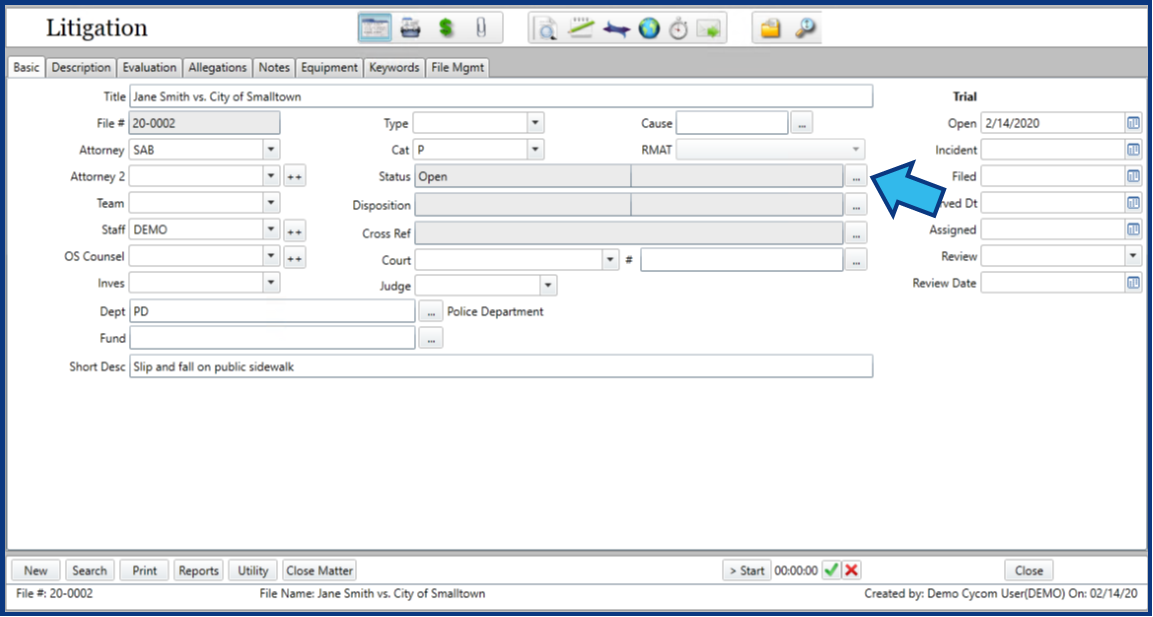Expand the Review dropdown
Image resolution: width=1153 pixels, height=617 pixels.
click(1133, 256)
